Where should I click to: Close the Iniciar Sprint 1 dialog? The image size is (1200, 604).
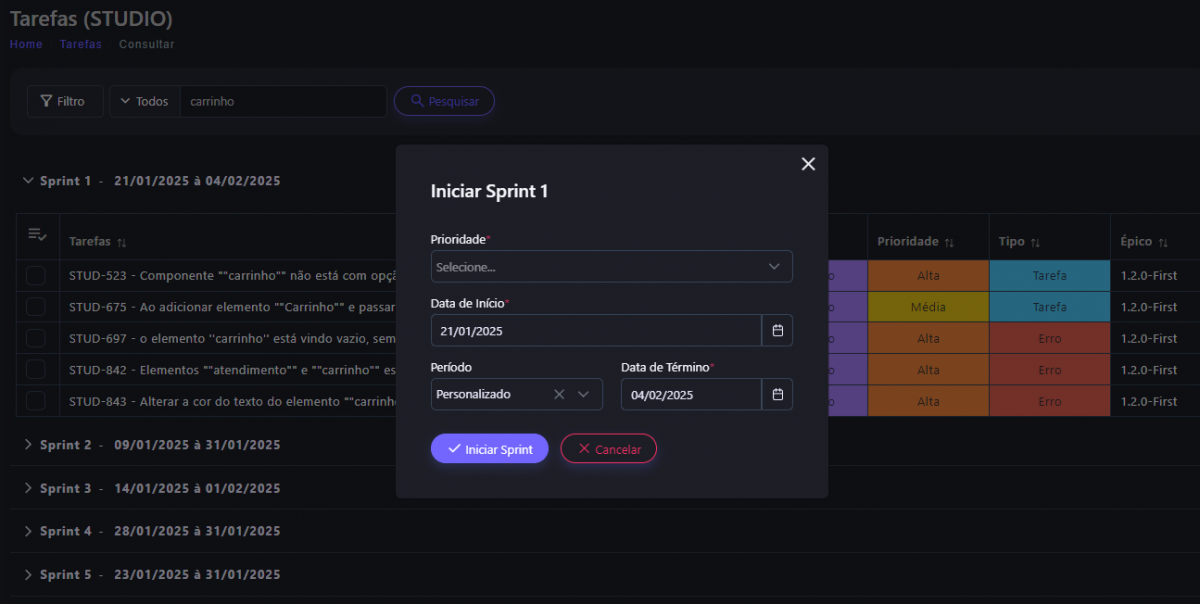[x=808, y=164]
